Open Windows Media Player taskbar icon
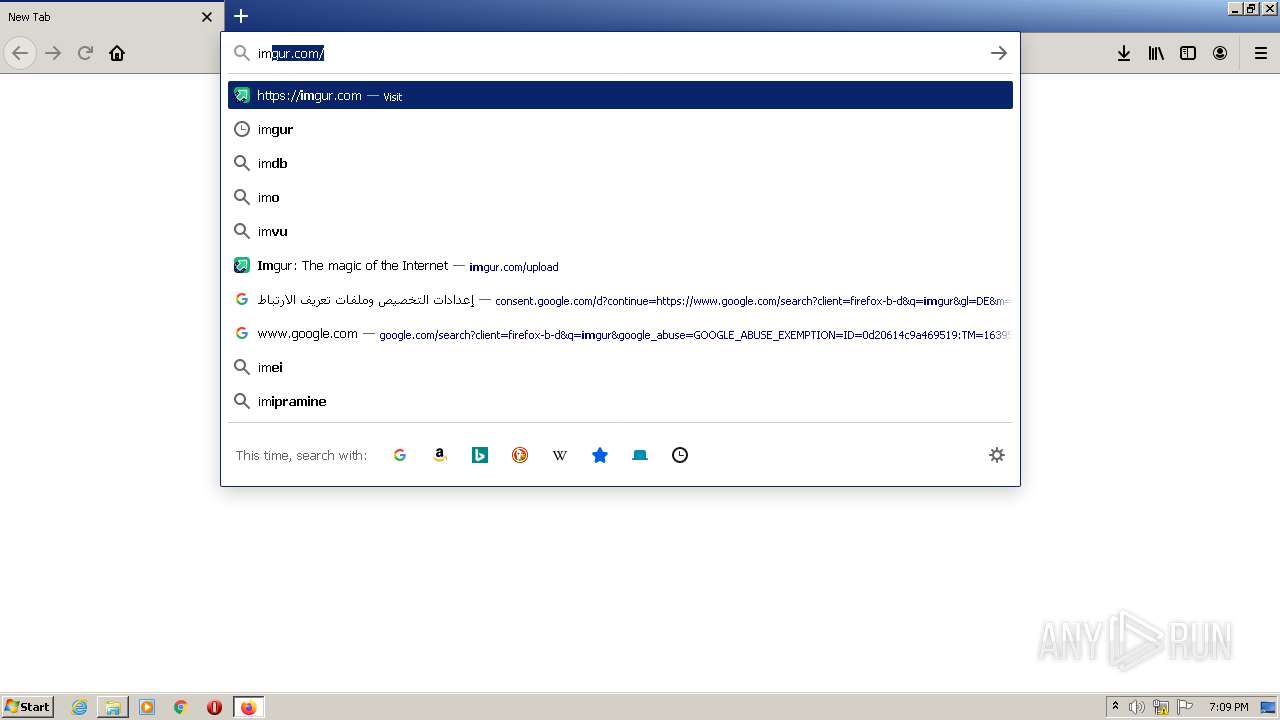 pos(147,707)
